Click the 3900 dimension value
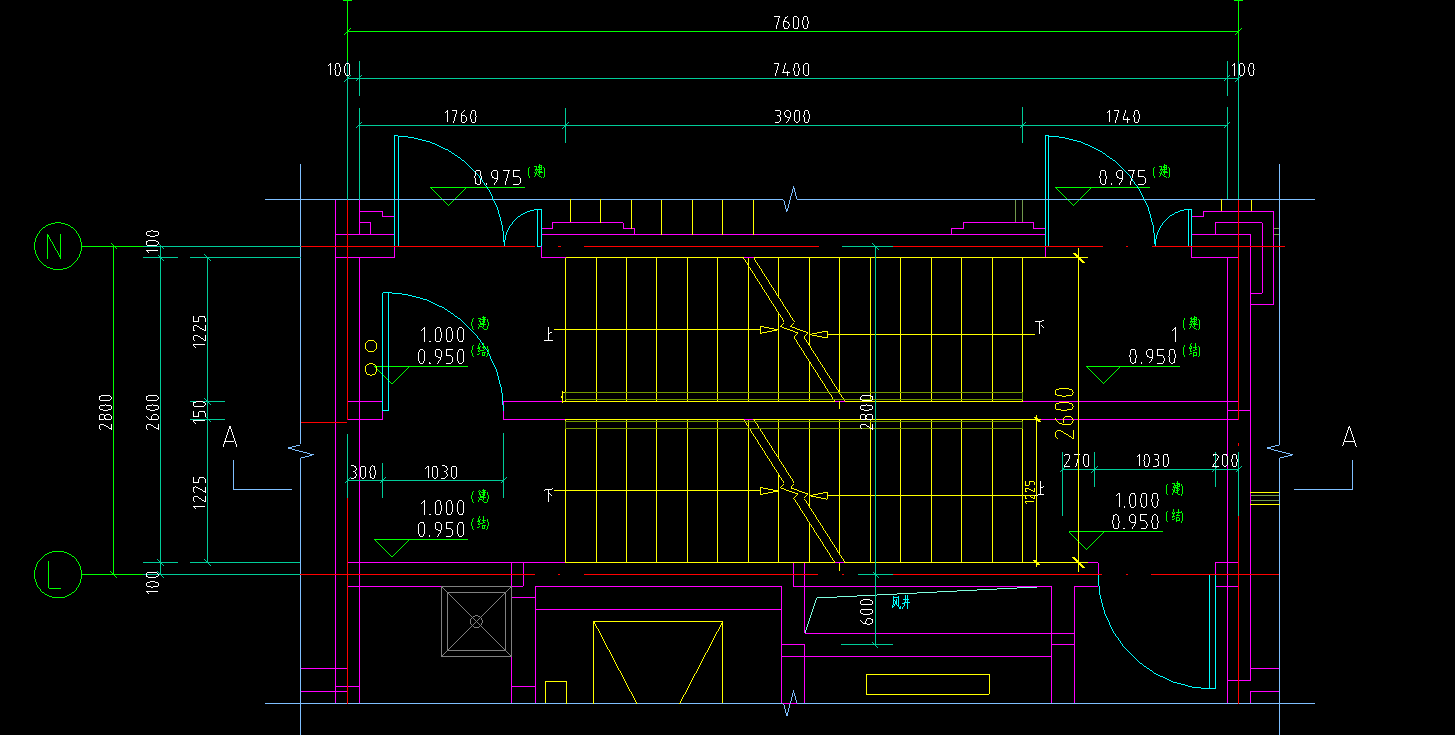This screenshot has height=735, width=1455. 792,117
